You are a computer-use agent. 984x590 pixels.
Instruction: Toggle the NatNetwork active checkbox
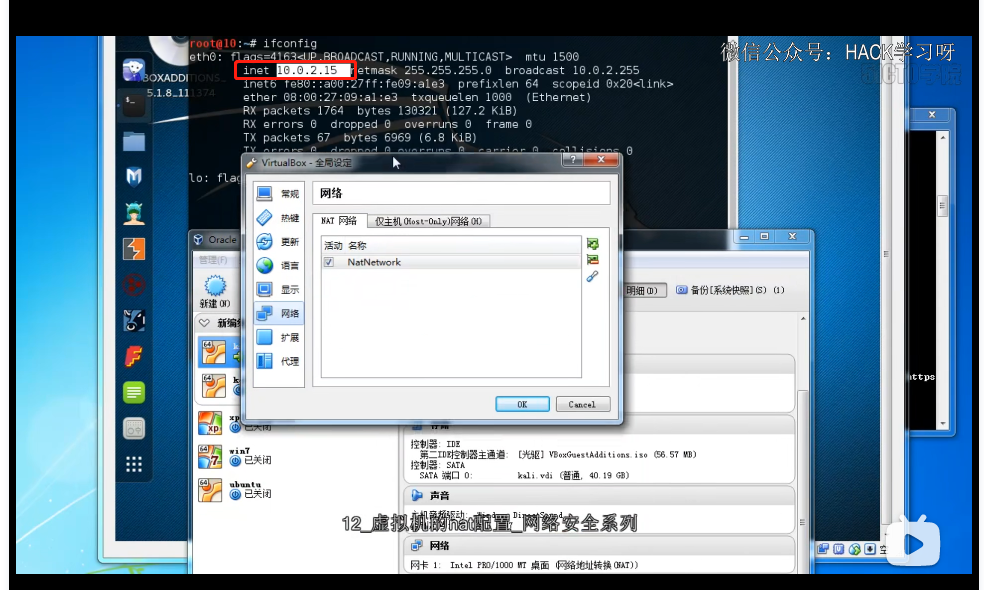[x=329, y=262]
